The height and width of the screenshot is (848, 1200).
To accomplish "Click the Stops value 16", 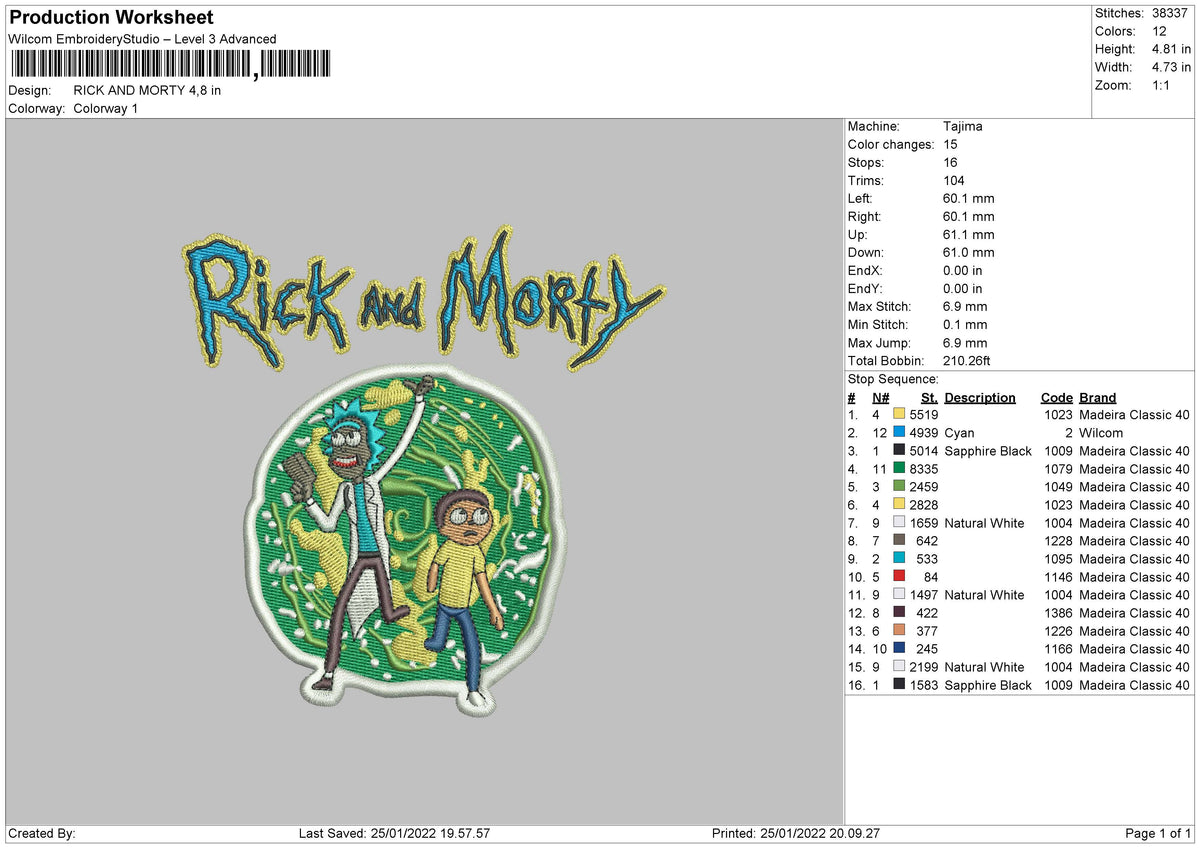I will click(x=951, y=162).
